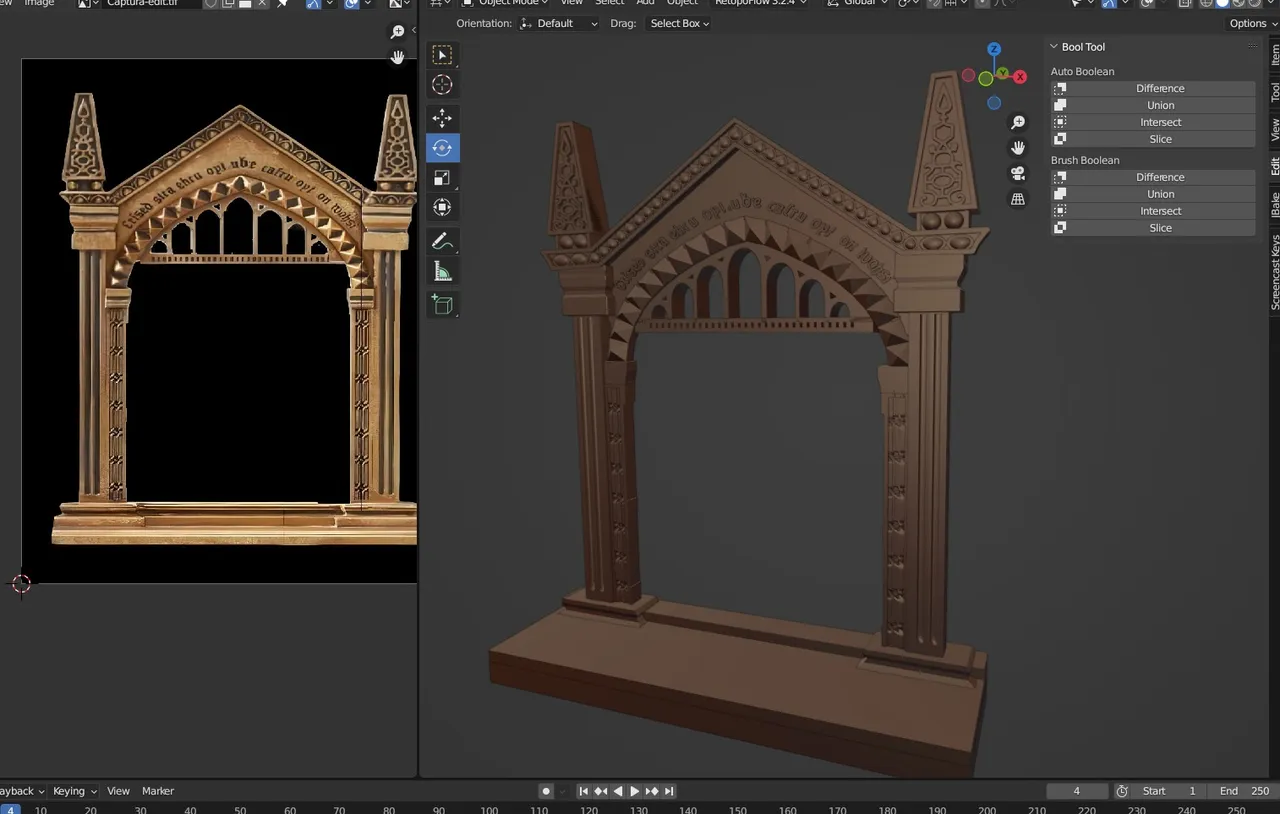1280x814 pixels.
Task: Select the Transform tool
Action: 442,208
